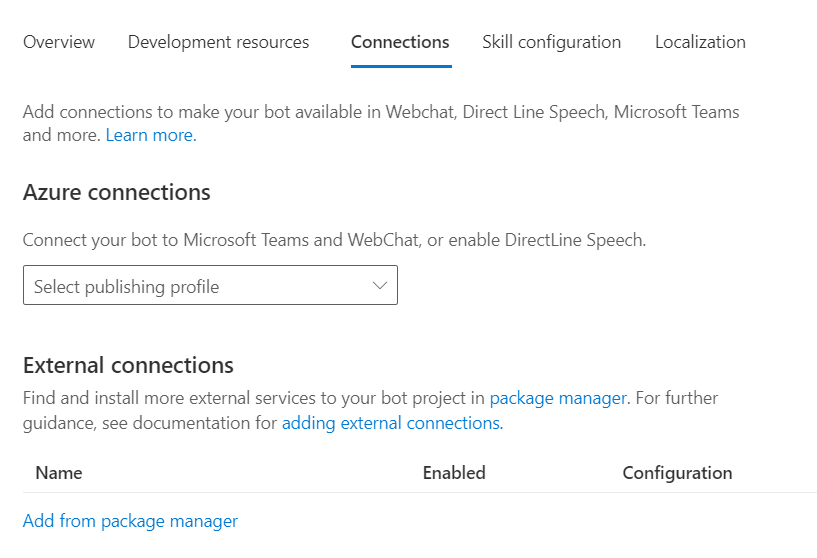Screen dimensions: 817x558
Task: Select the Connections tab
Action: point(400,42)
